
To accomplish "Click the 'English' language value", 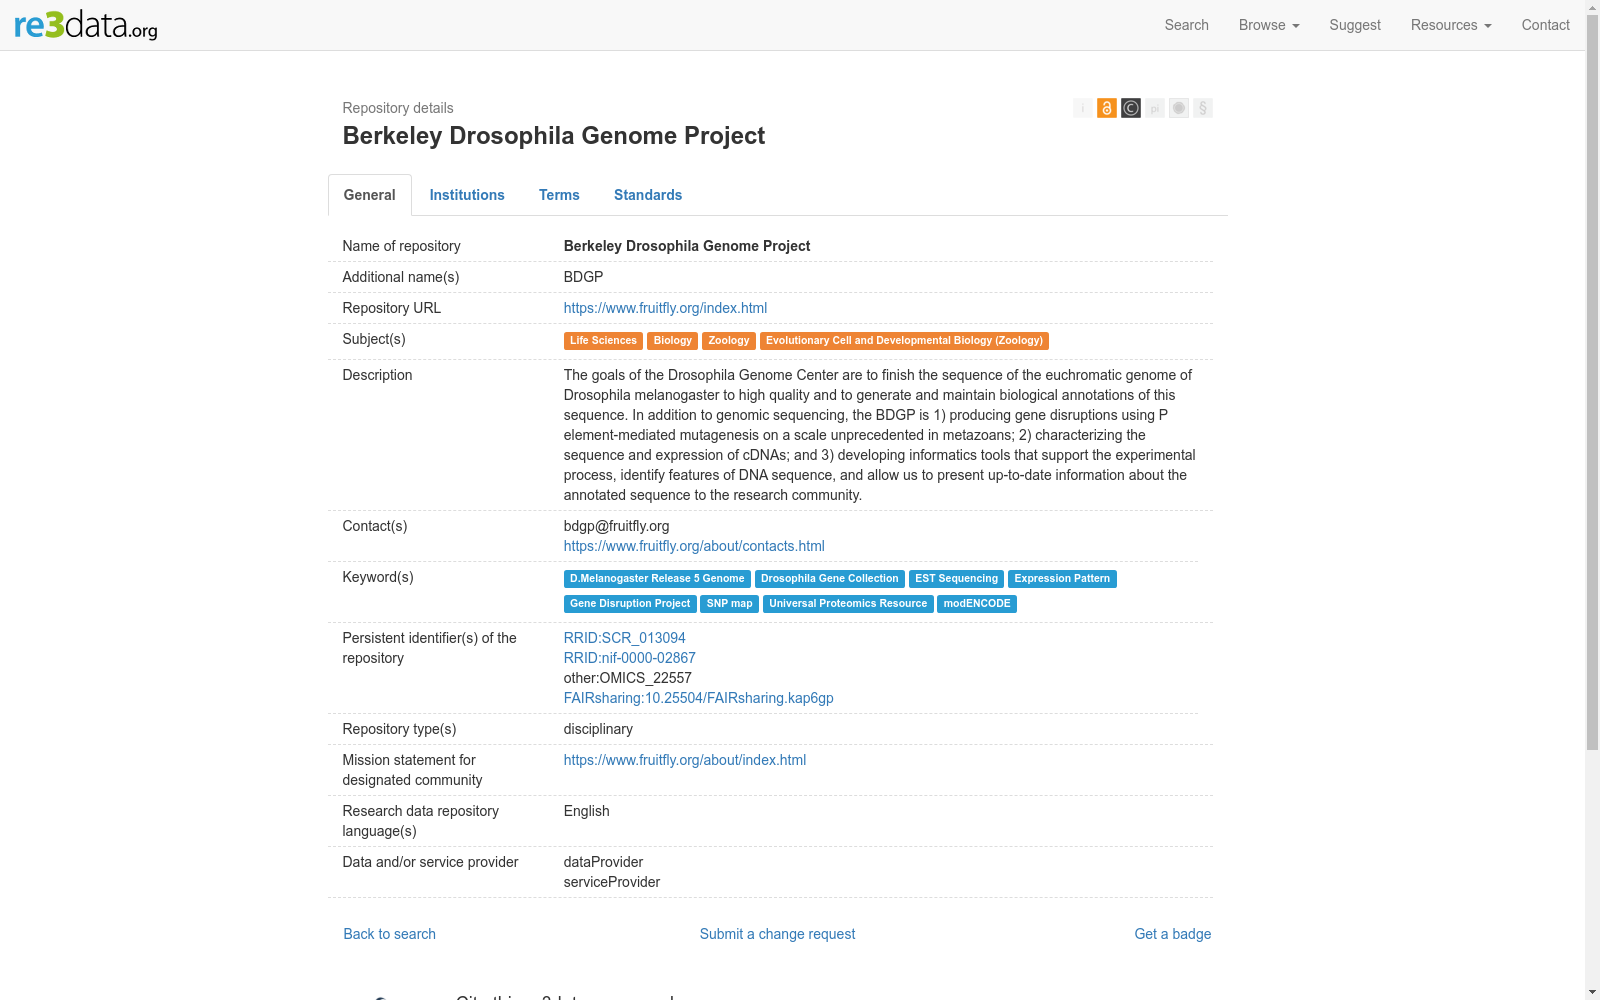I will 587,811.
